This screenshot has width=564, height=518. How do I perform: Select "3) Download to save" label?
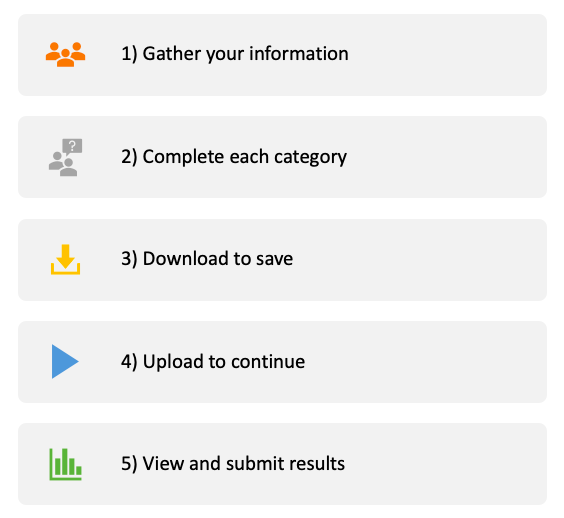tap(207, 259)
